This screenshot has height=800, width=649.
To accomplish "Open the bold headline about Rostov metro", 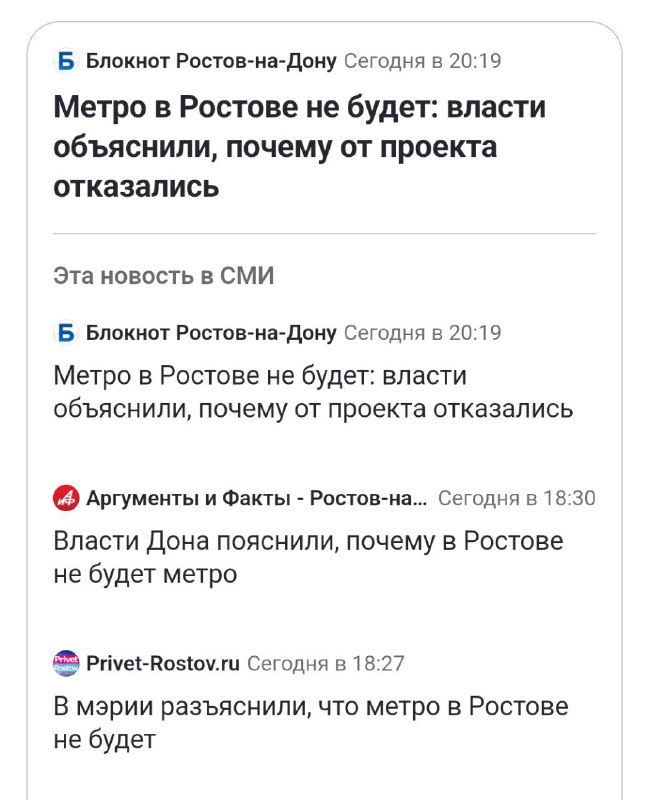I will click(300, 146).
